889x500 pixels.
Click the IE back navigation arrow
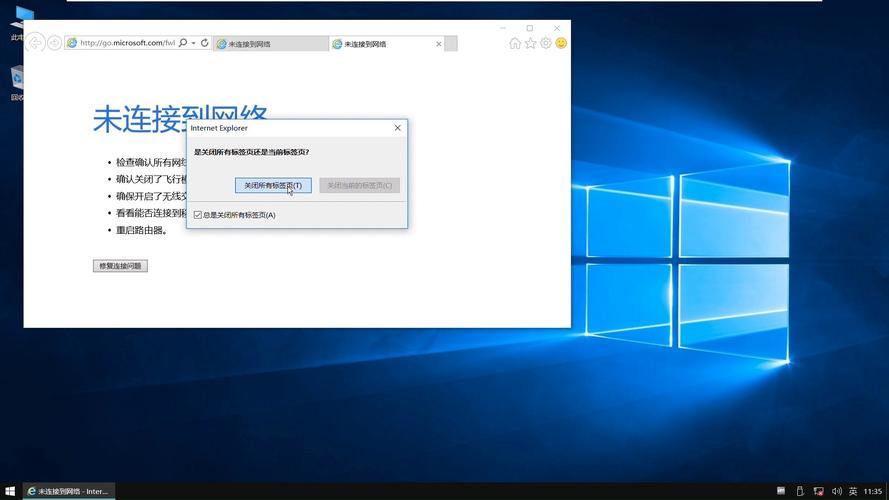35,43
